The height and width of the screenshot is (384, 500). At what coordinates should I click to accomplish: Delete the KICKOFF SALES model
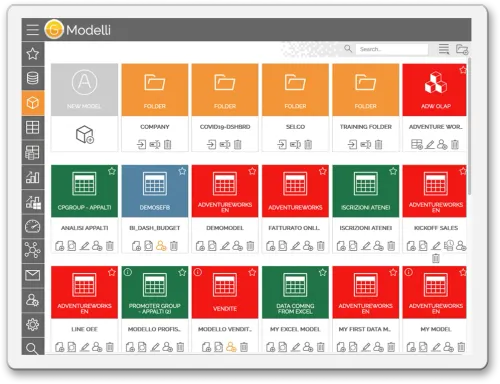[436, 258]
